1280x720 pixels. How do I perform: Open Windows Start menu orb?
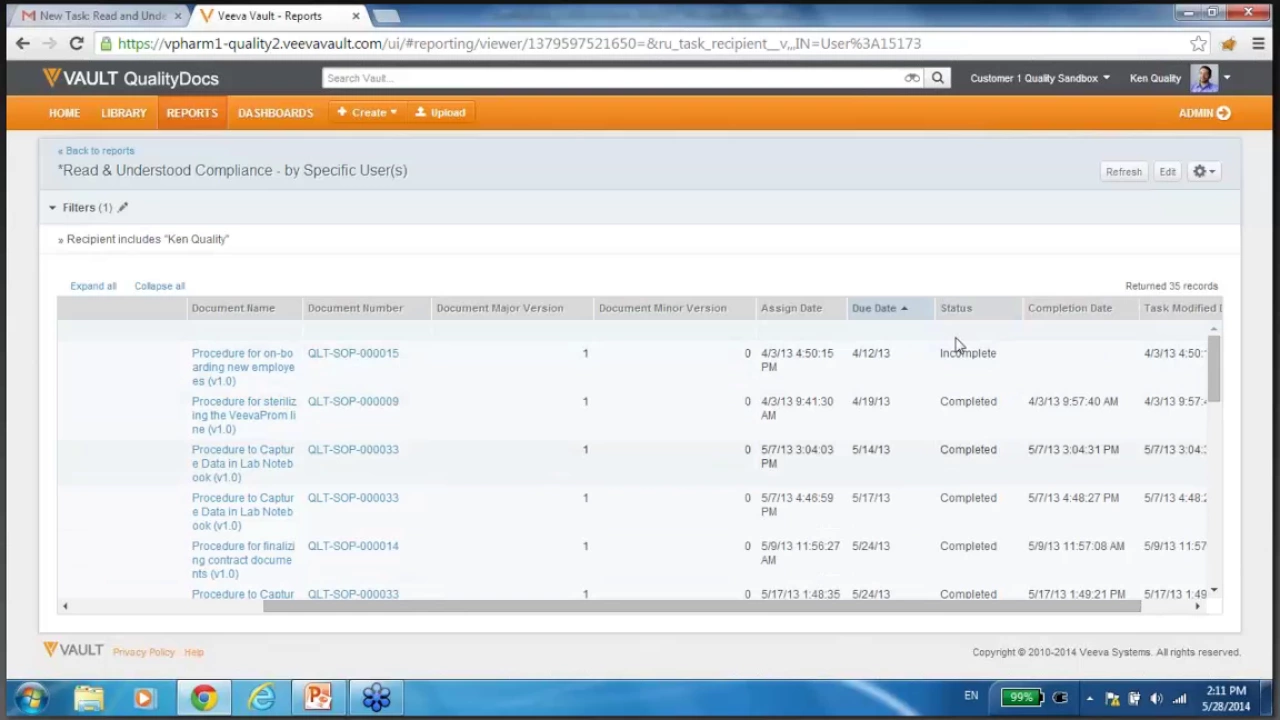(x=30, y=697)
